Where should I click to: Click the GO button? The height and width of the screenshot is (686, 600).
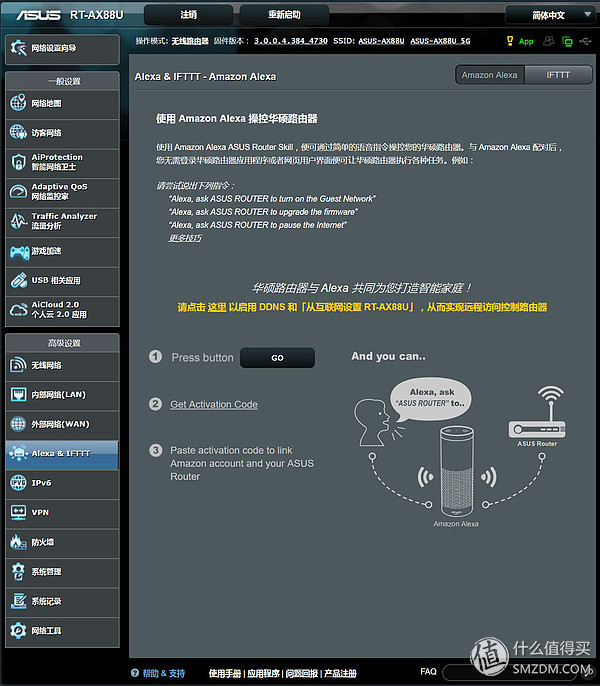click(x=277, y=357)
